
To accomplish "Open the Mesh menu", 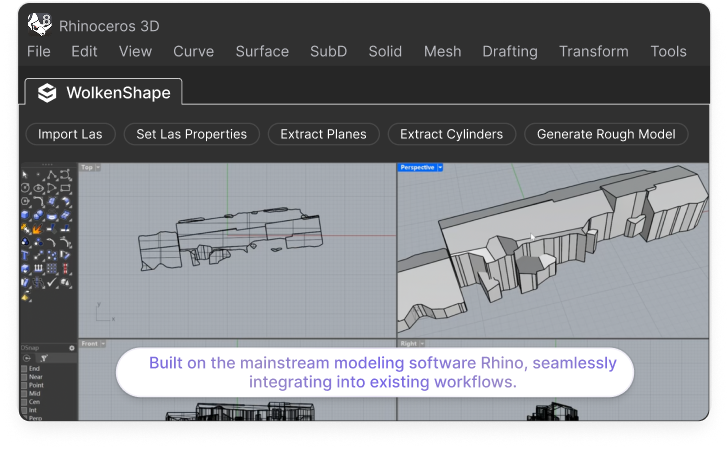I will [x=442, y=52].
